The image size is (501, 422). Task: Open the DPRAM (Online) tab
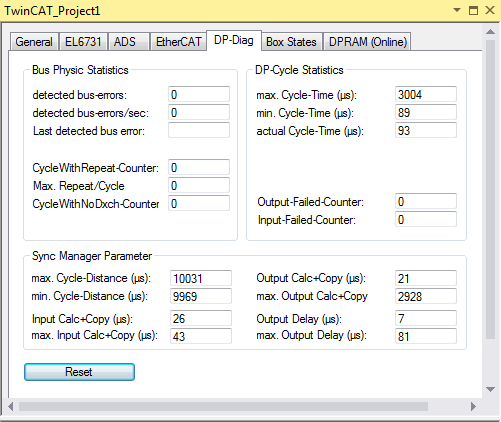(367, 42)
